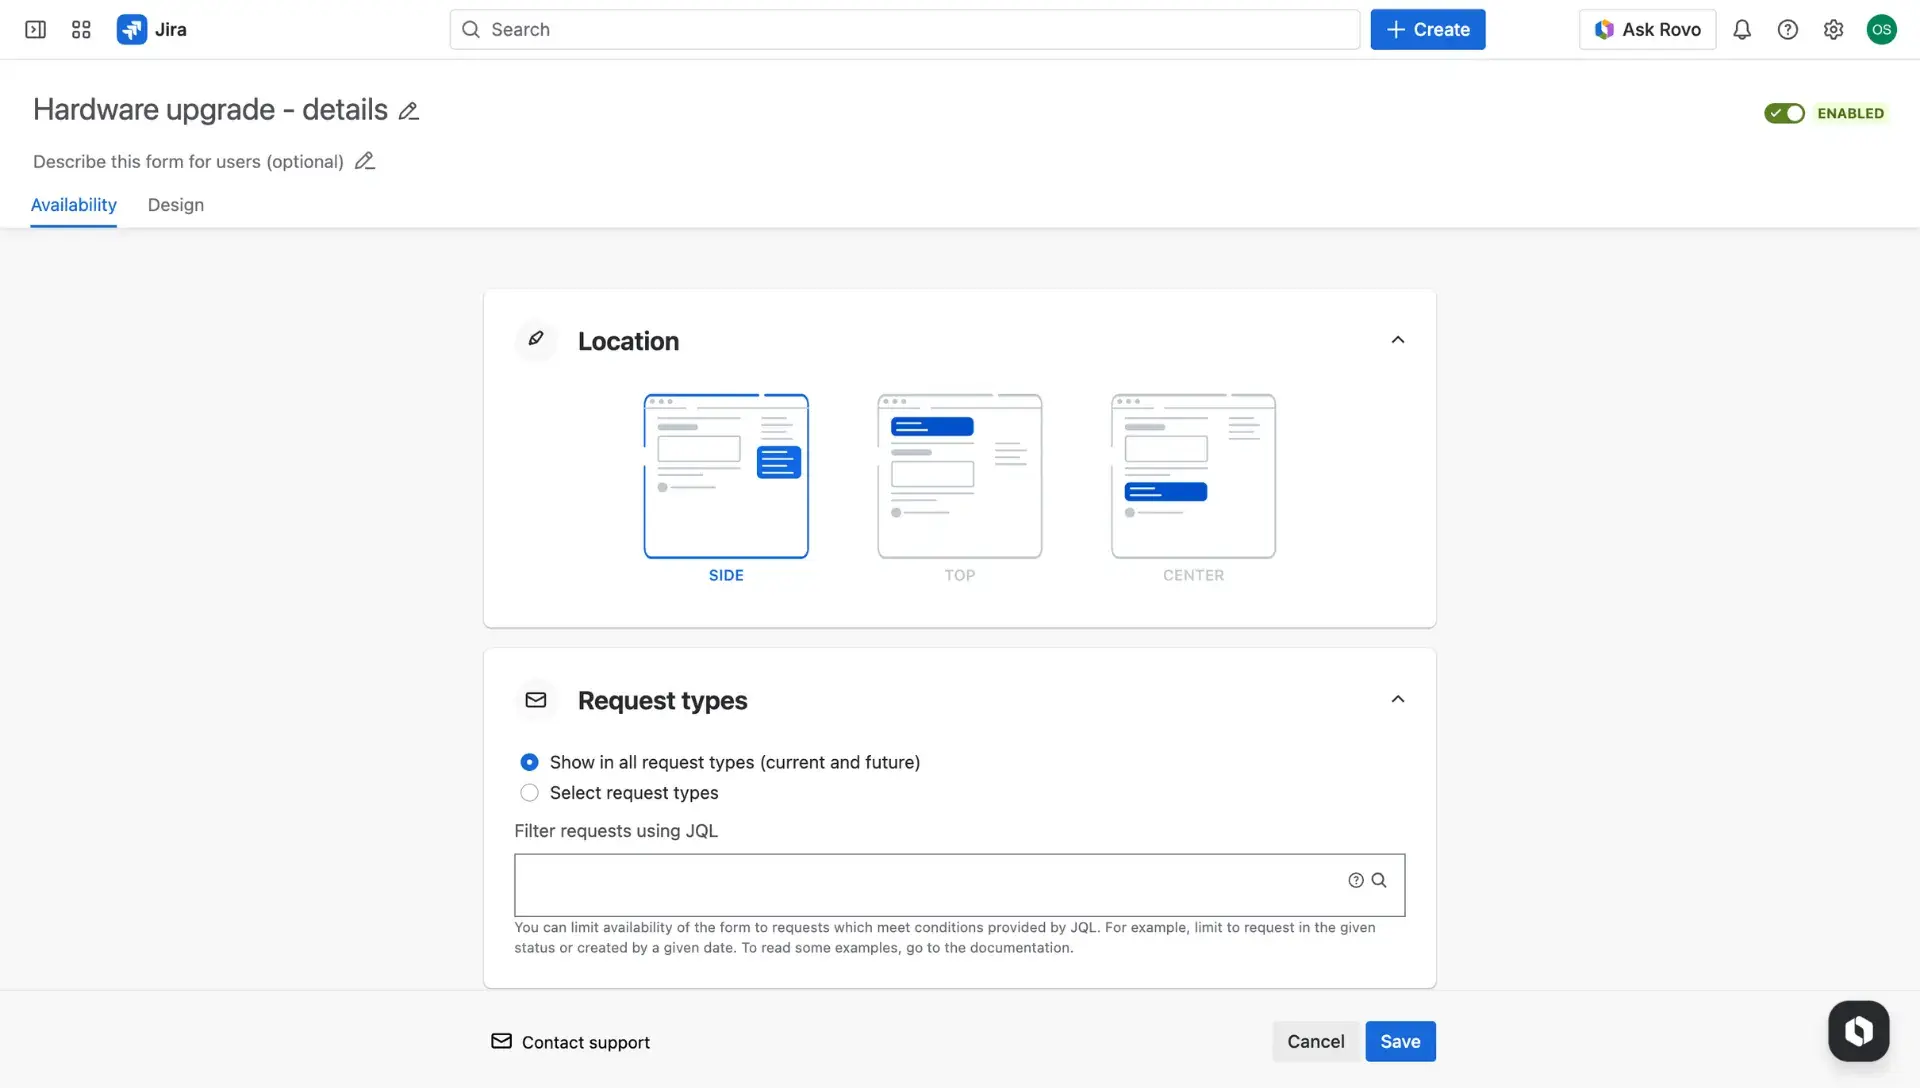Viewport: 1920px width, 1088px height.
Task: Click the Jira logo
Action: [x=131, y=29]
